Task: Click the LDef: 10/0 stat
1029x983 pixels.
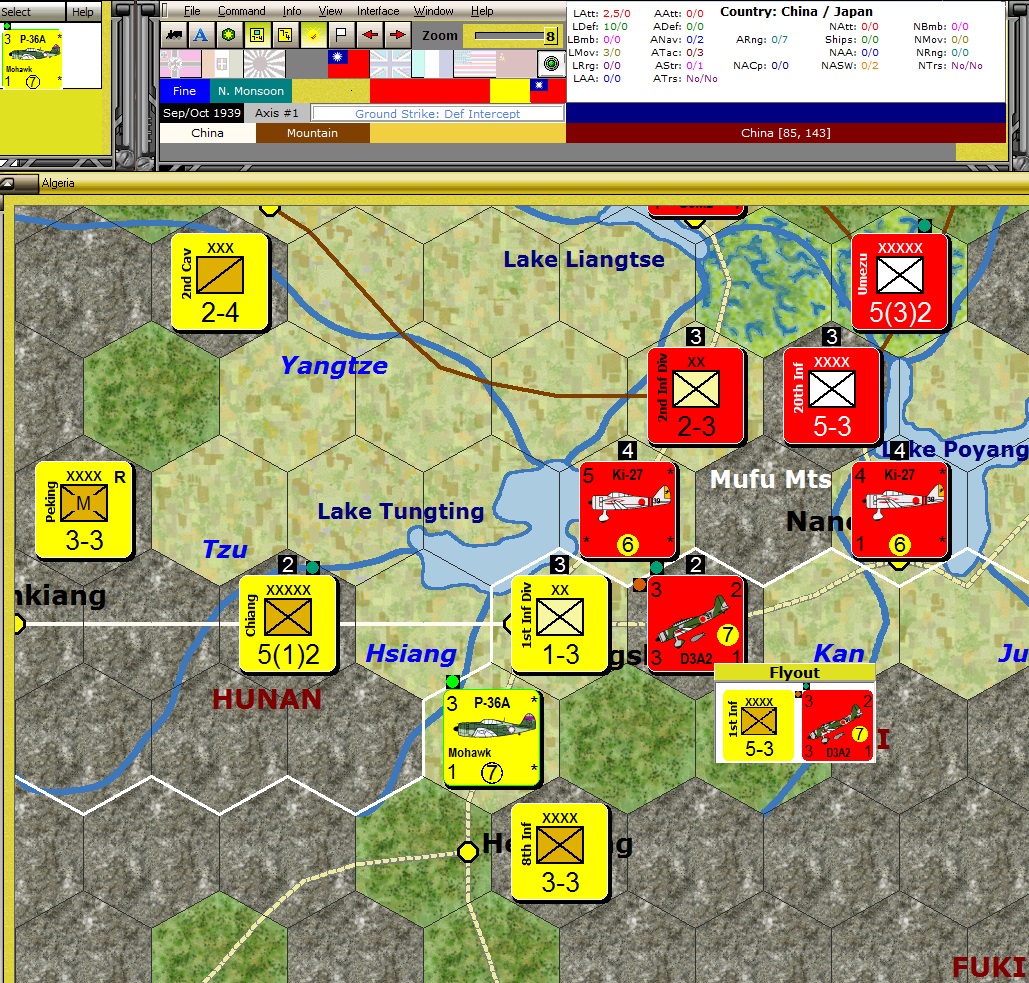Action: pyautogui.click(x=600, y=26)
